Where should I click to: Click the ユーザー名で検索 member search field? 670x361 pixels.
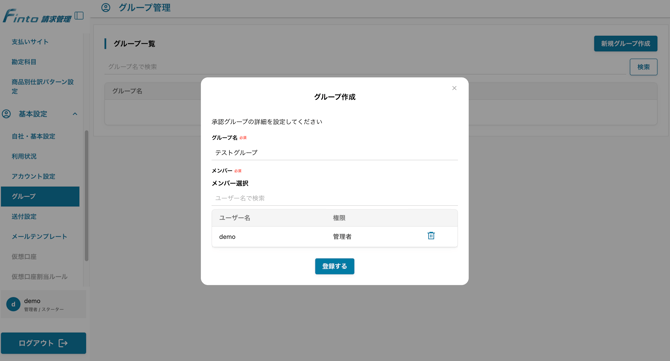pyautogui.click(x=335, y=198)
